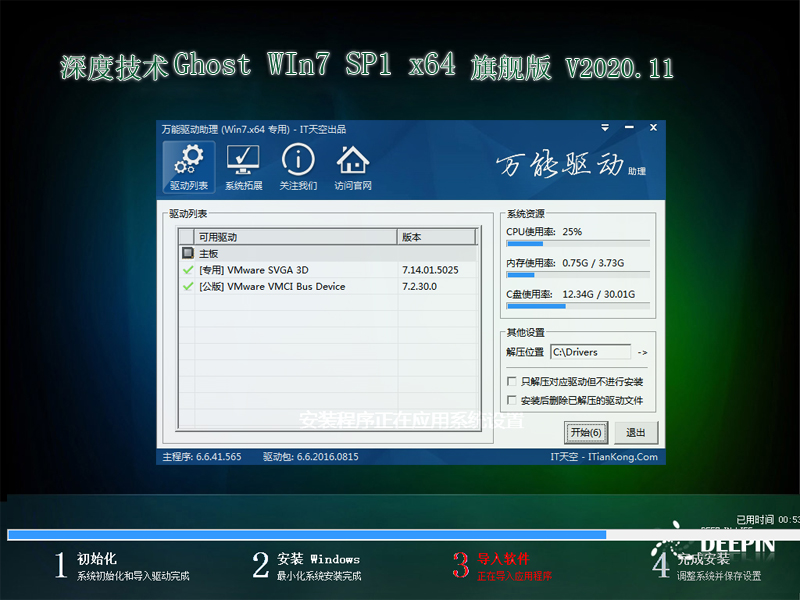Click the 内存使用率 memory usage bar
The image size is (800, 600).
click(578, 275)
